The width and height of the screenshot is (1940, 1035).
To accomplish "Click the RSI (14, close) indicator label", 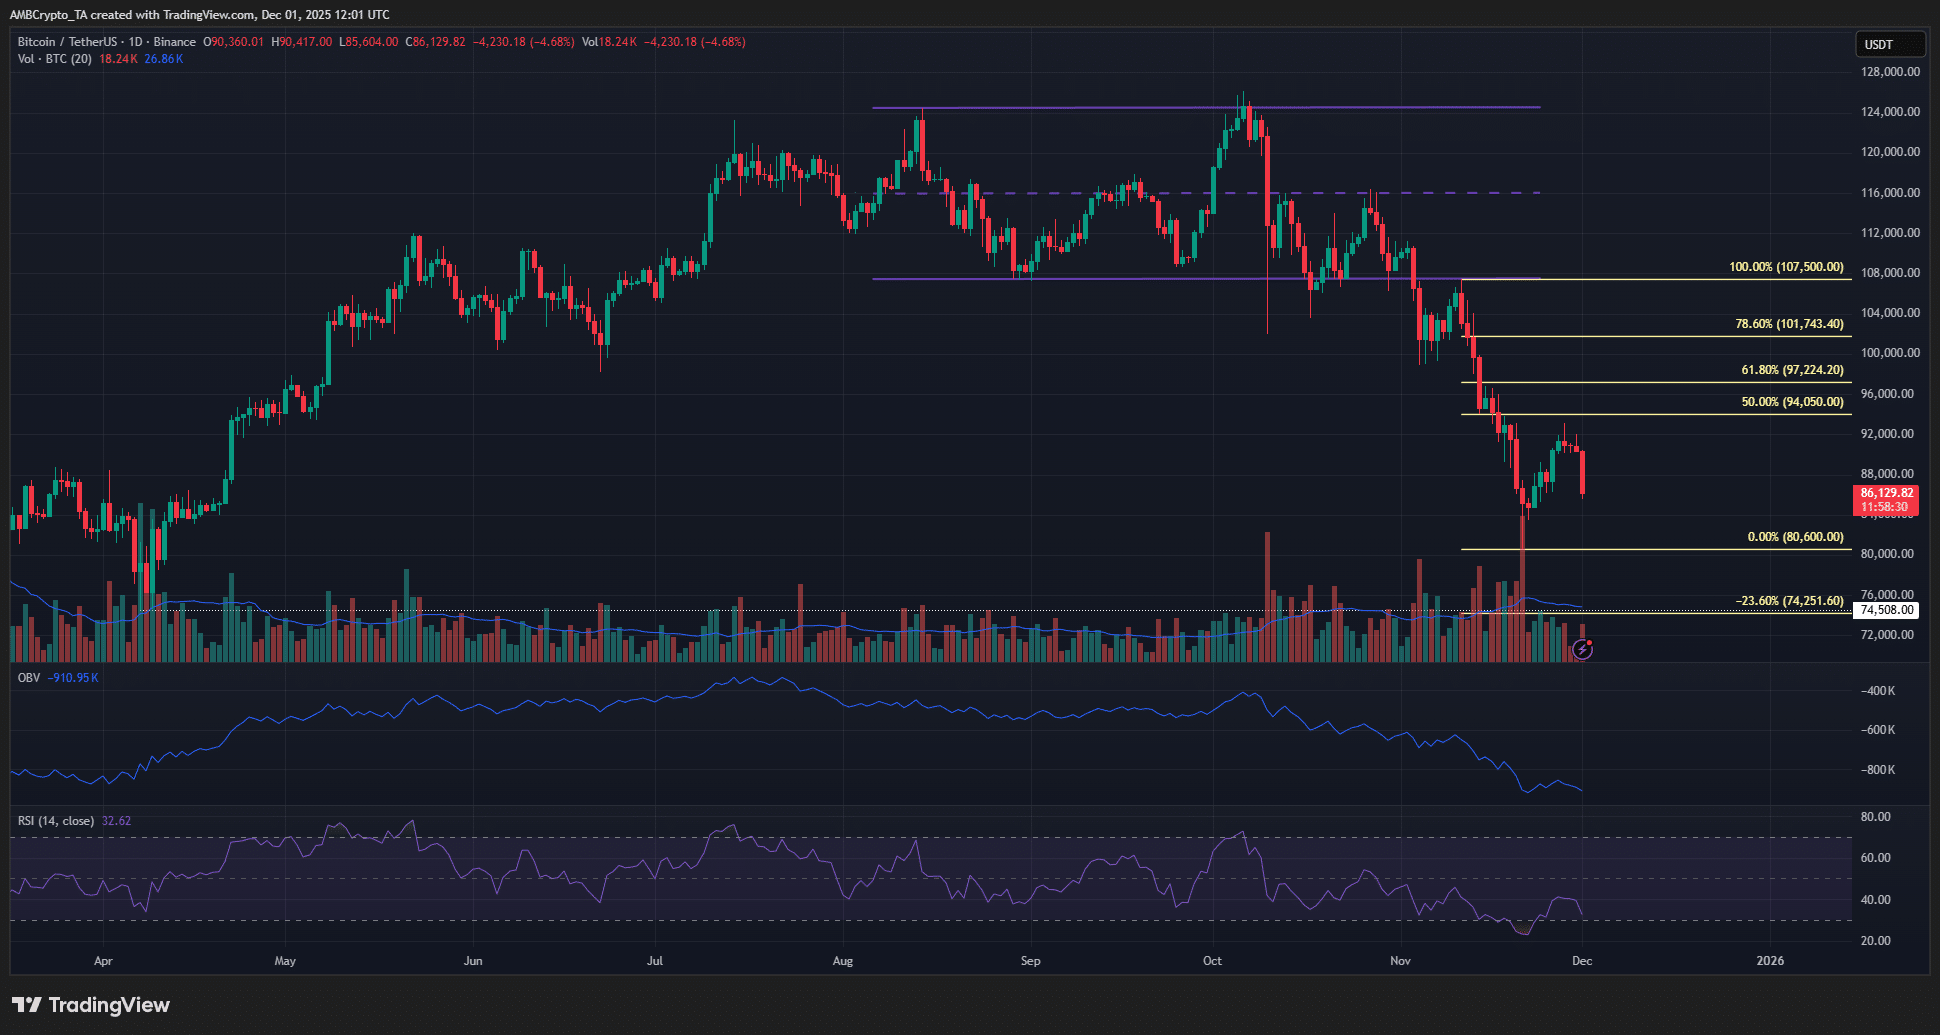I will [x=56, y=821].
